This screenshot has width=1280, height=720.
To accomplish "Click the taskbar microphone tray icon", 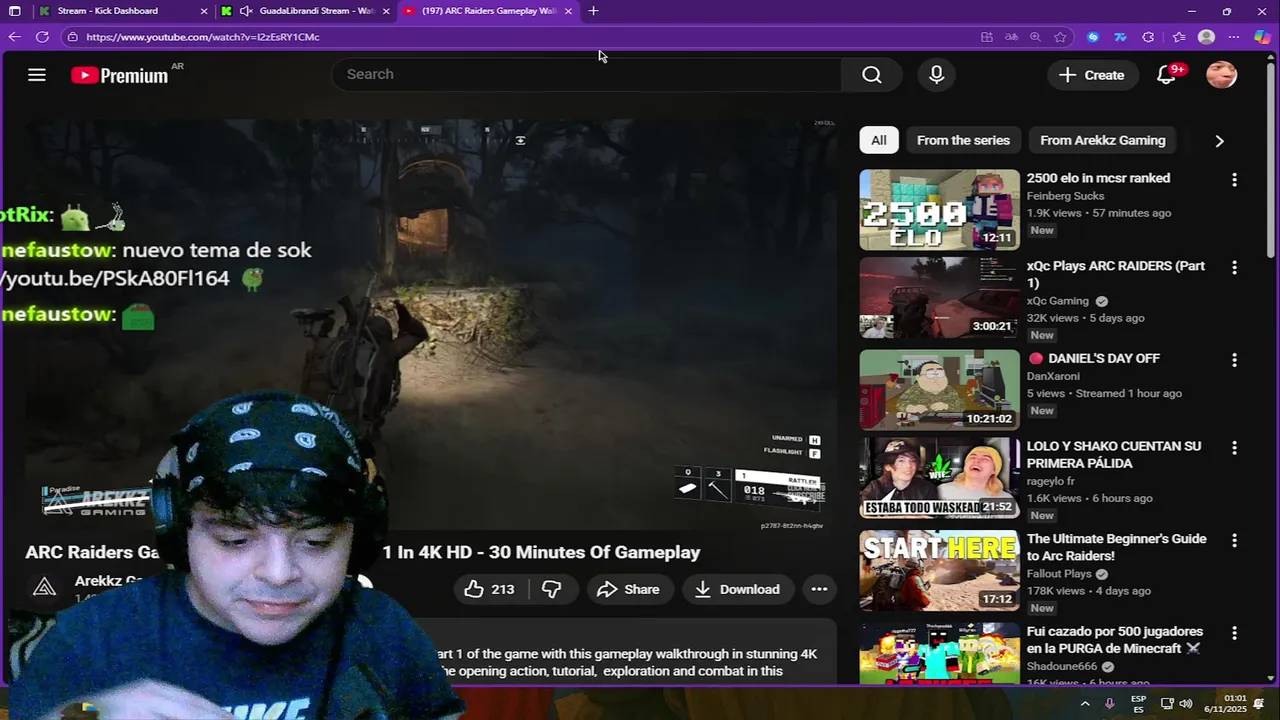I will coord(1109,704).
